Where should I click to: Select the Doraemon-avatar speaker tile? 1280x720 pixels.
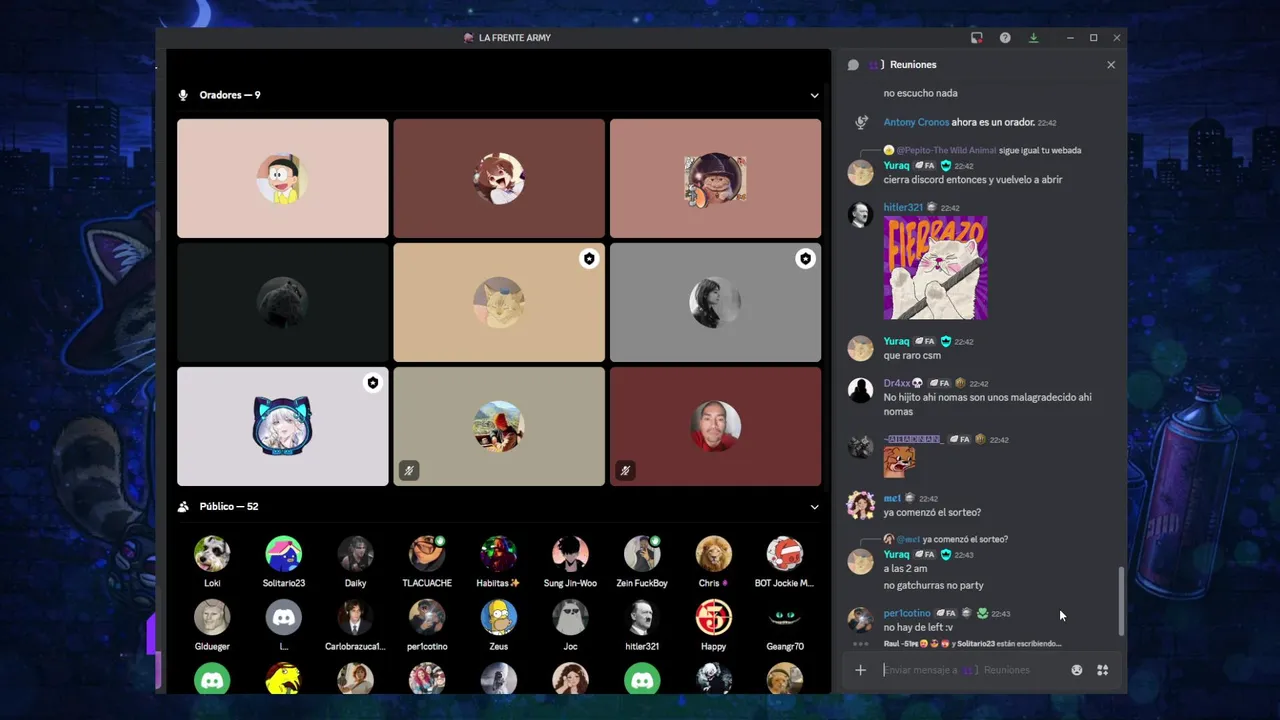pyautogui.click(x=283, y=178)
